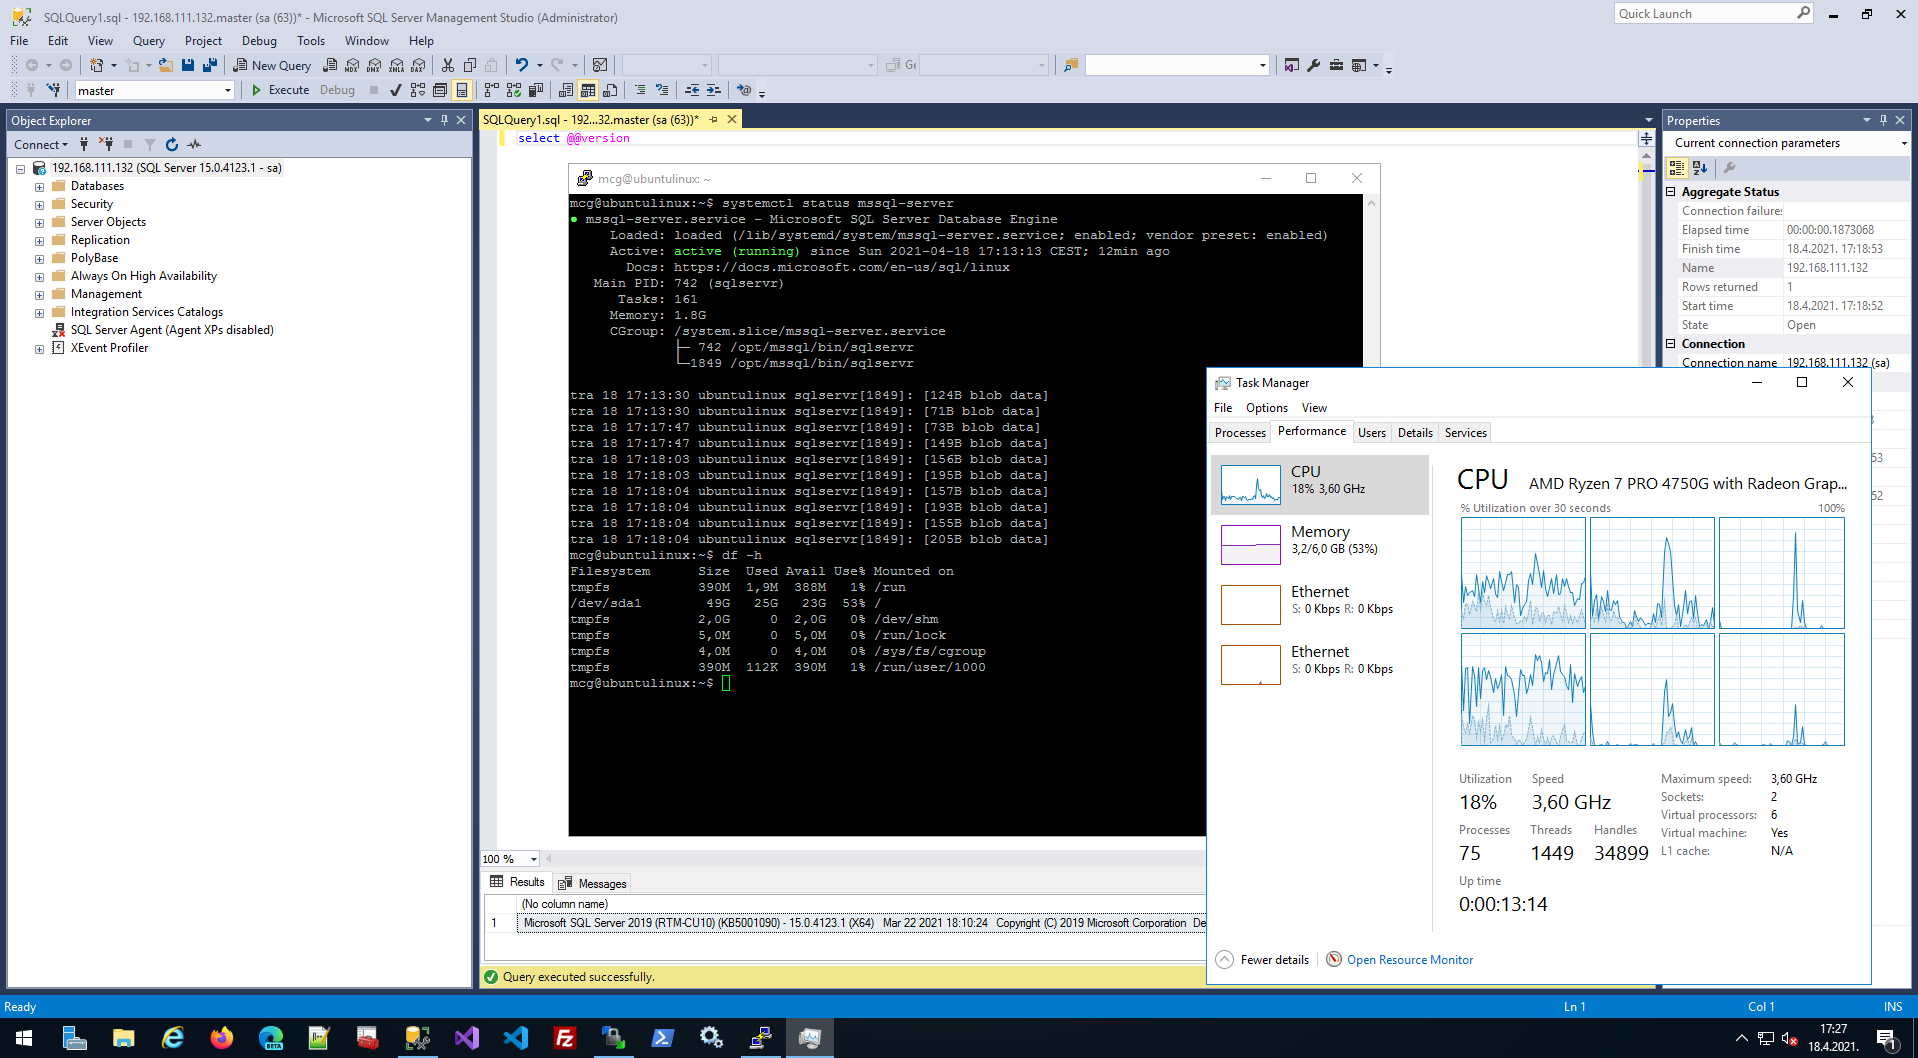Collapse the Aggregate Status property group
The image size is (1918, 1058).
(x=1671, y=192)
